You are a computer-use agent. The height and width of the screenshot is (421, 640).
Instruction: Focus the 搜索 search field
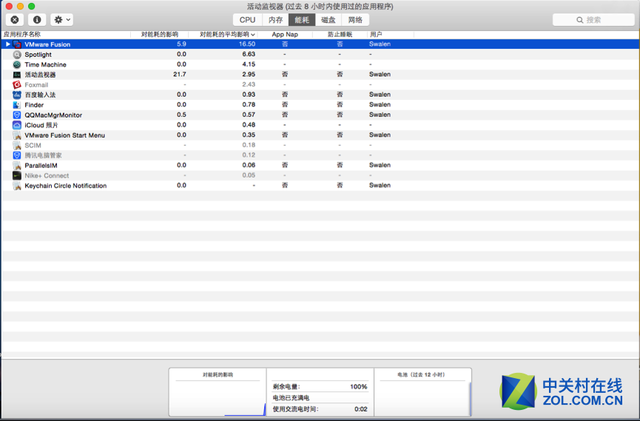click(x=593, y=20)
